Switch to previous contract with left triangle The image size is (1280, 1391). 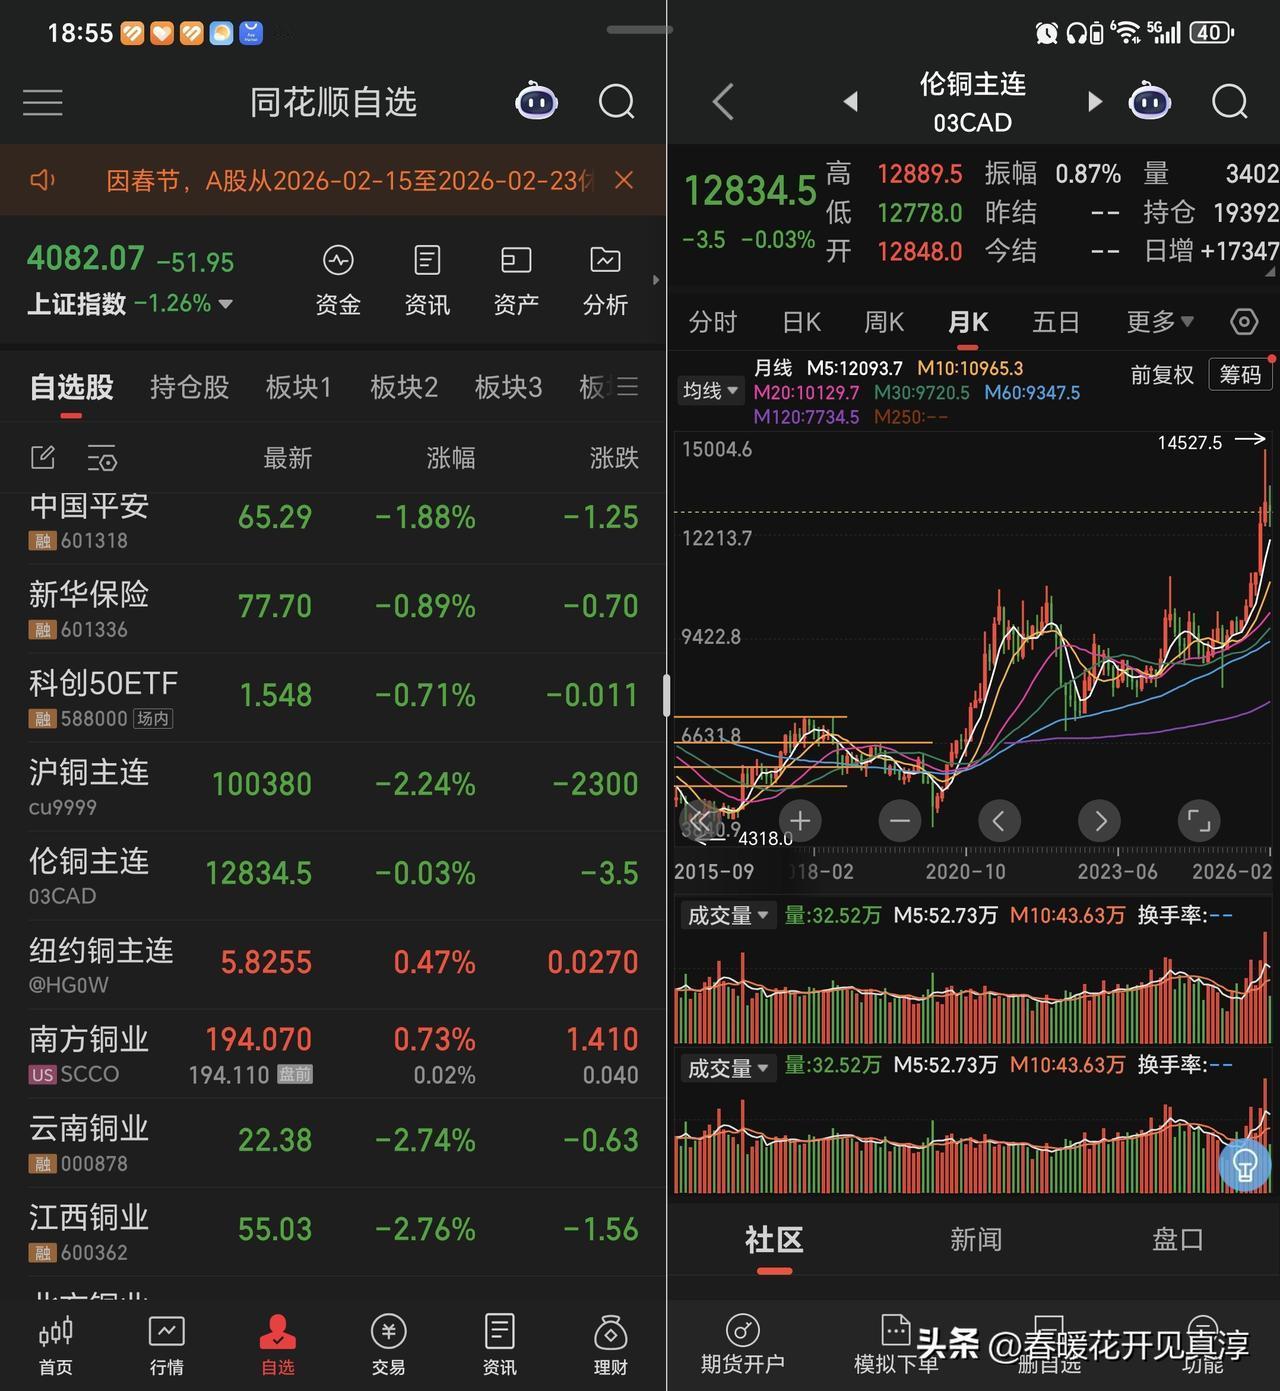click(x=851, y=102)
